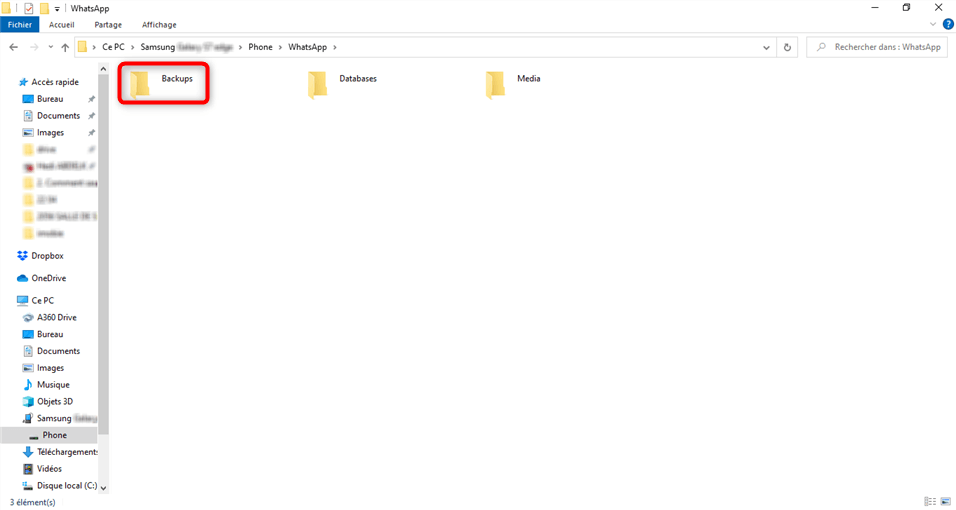The image size is (956, 510).
Task: Select Téléchargements in the navigation pane
Action: (x=67, y=452)
